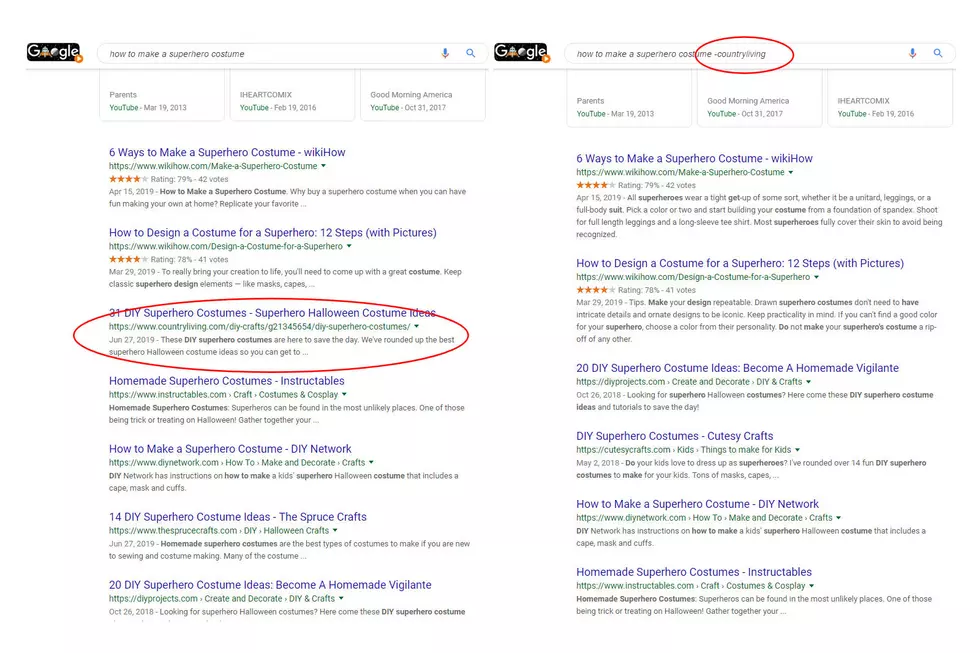Open '31 DIY Superhero Costumes' Country Living result
The image size is (980, 653).
(272, 313)
